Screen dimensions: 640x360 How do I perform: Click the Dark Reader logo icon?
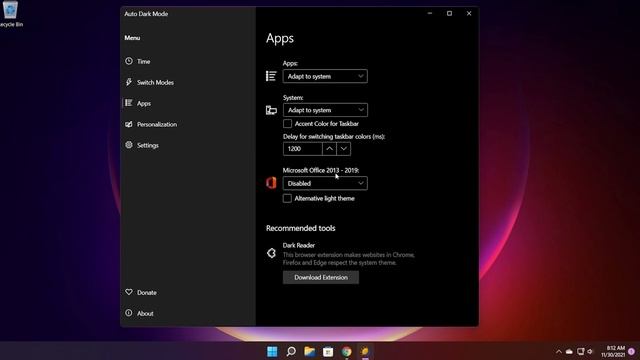271,253
